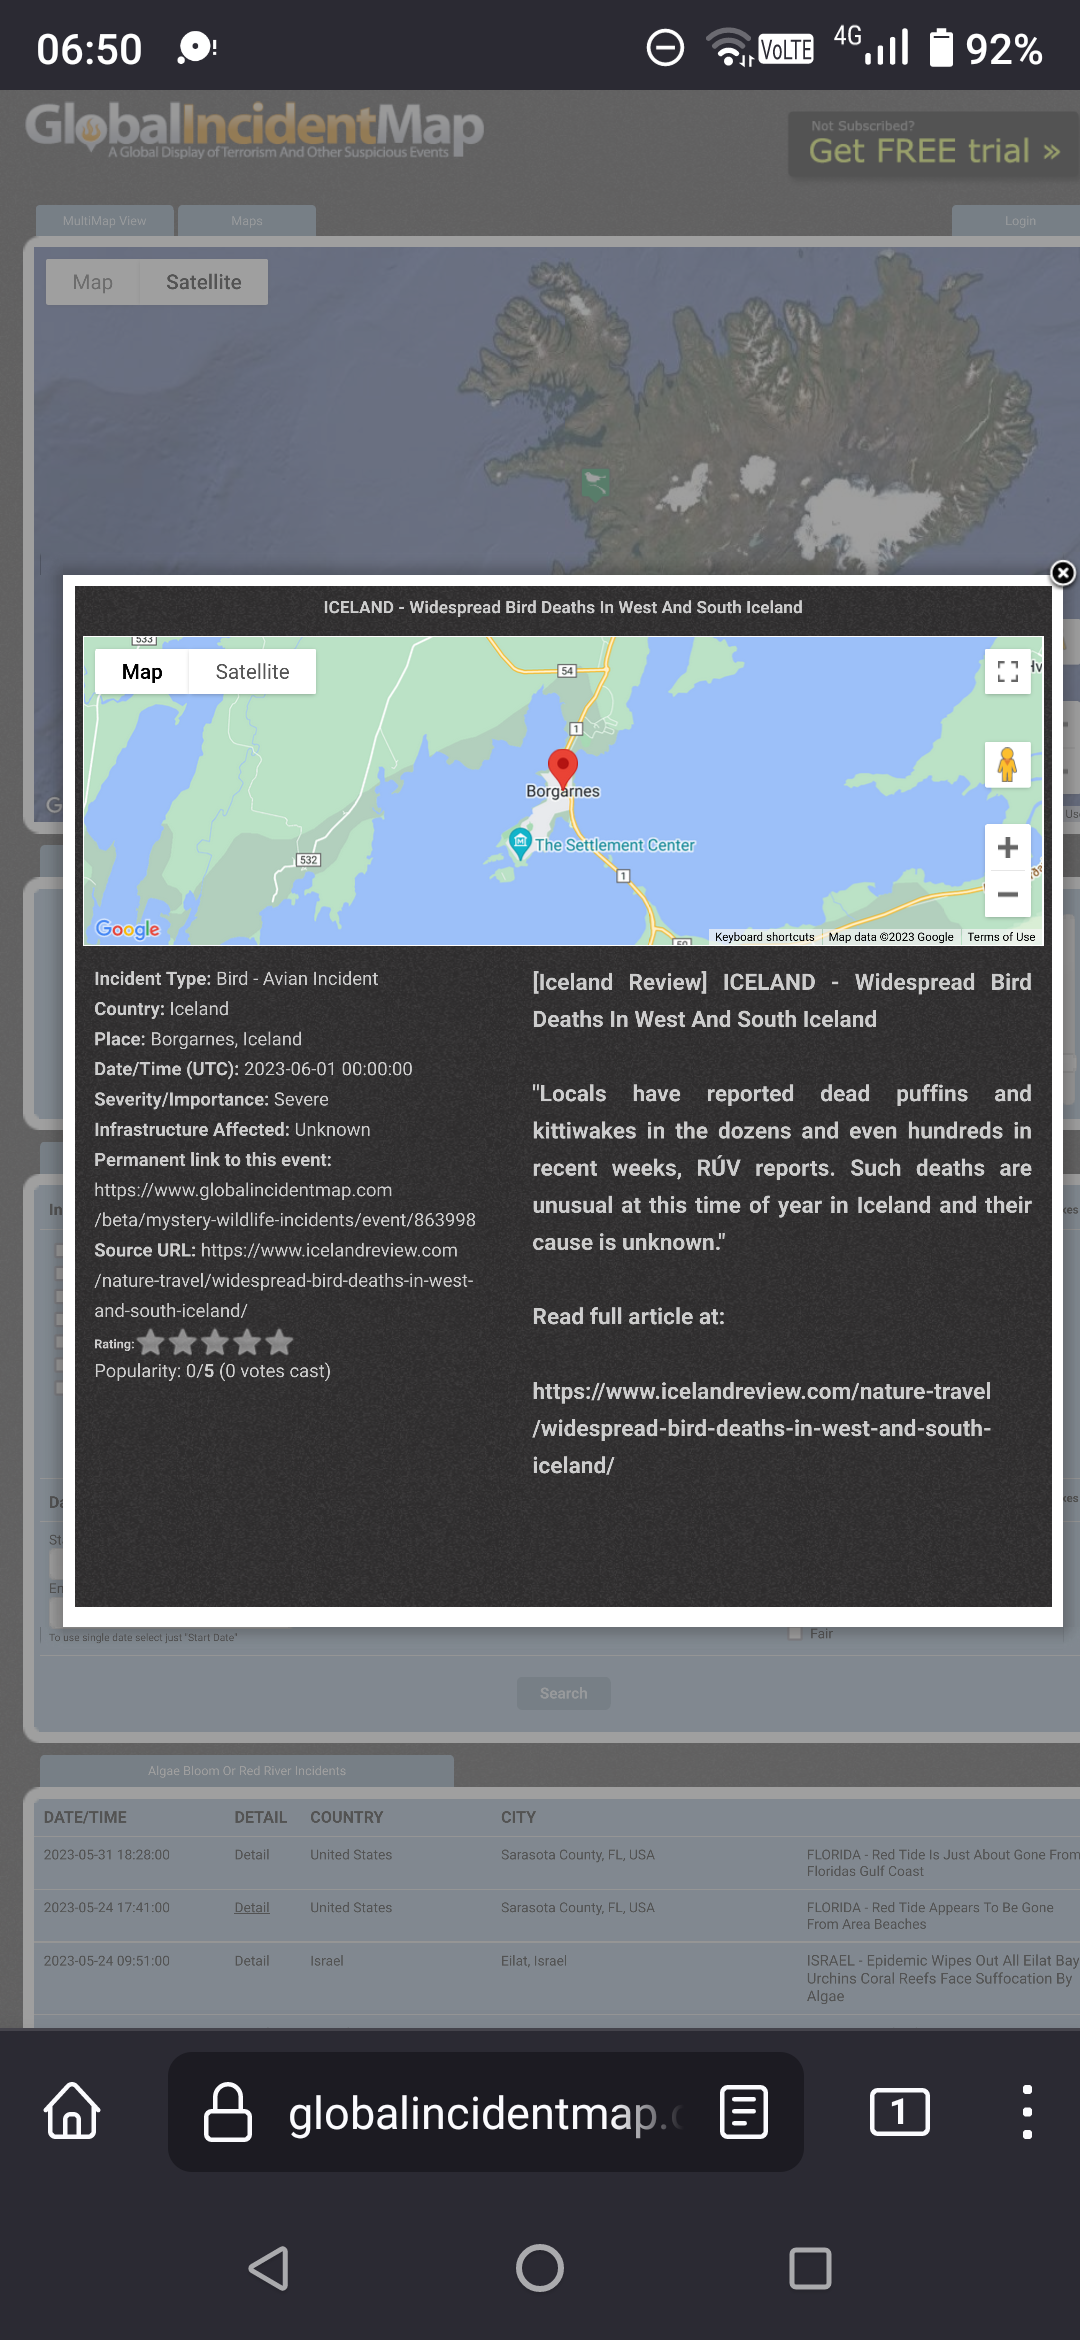Open Keyboard shortcuts on map
This screenshot has height=2340, width=1080.
click(764, 937)
